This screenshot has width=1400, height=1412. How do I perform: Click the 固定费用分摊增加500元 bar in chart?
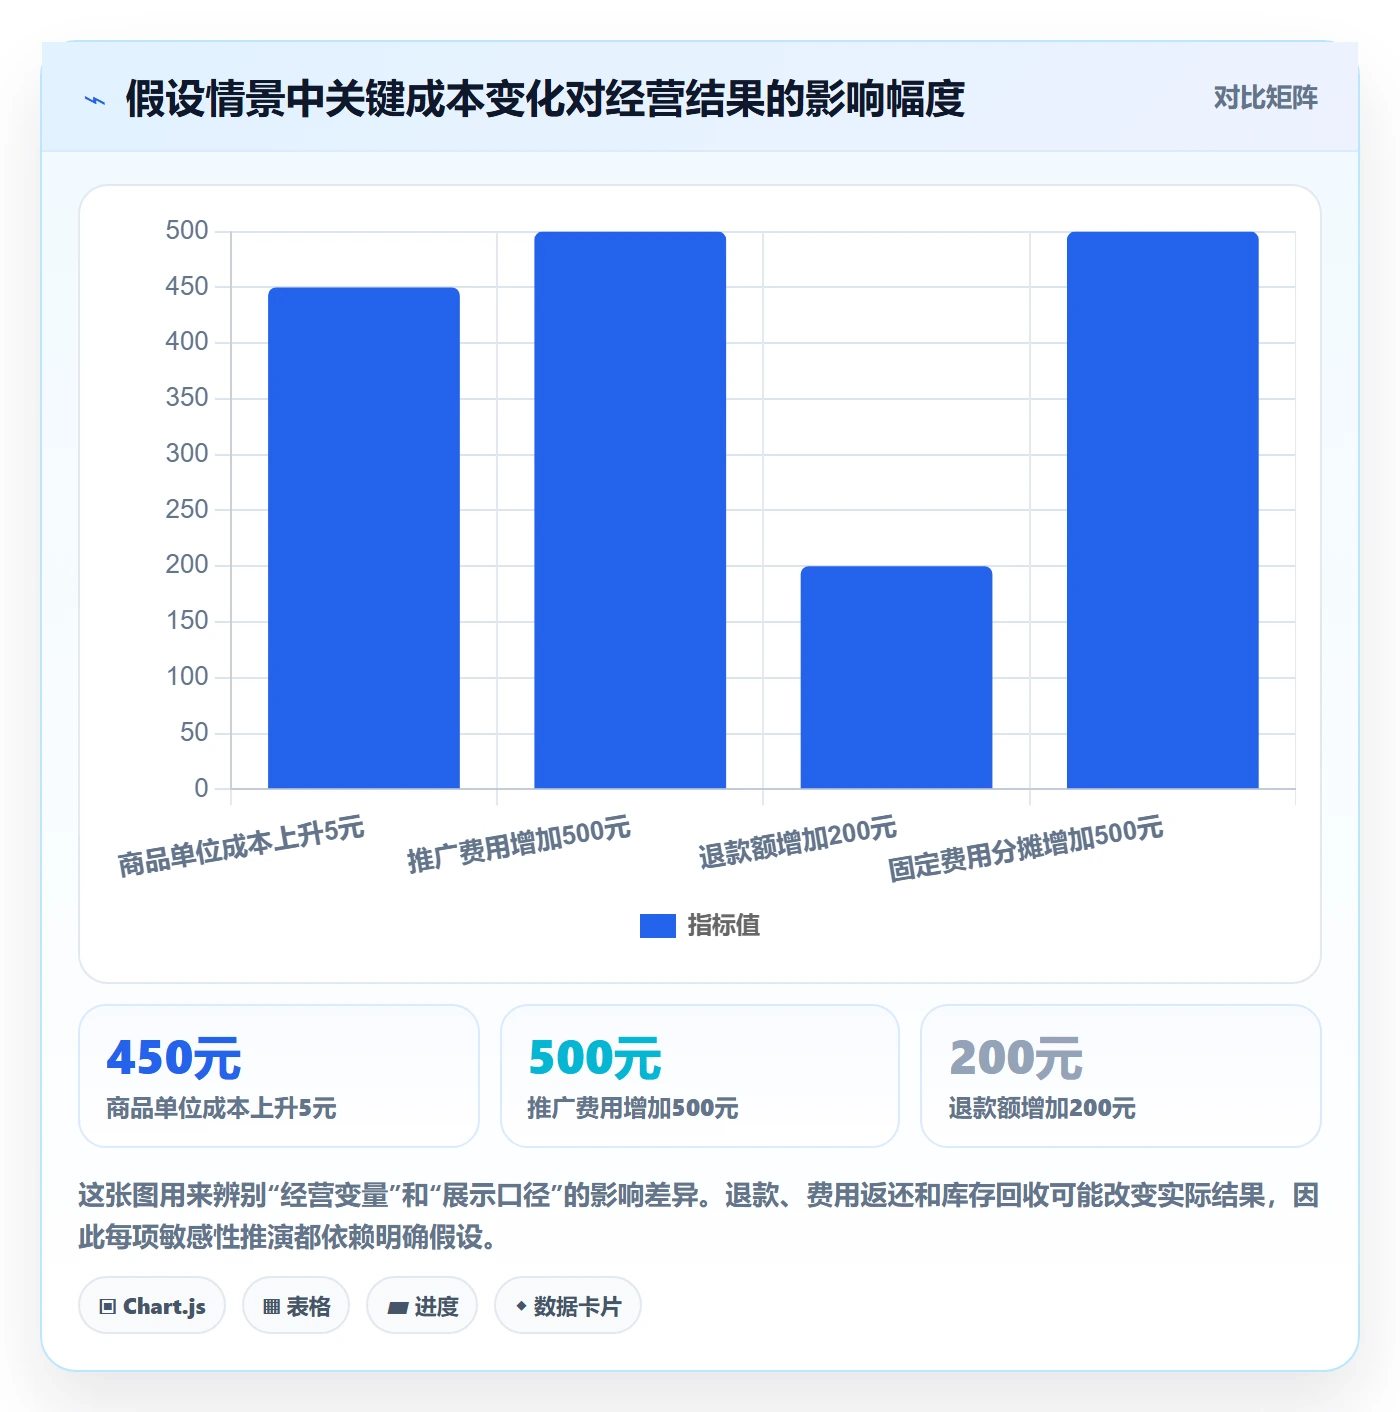point(1162,510)
